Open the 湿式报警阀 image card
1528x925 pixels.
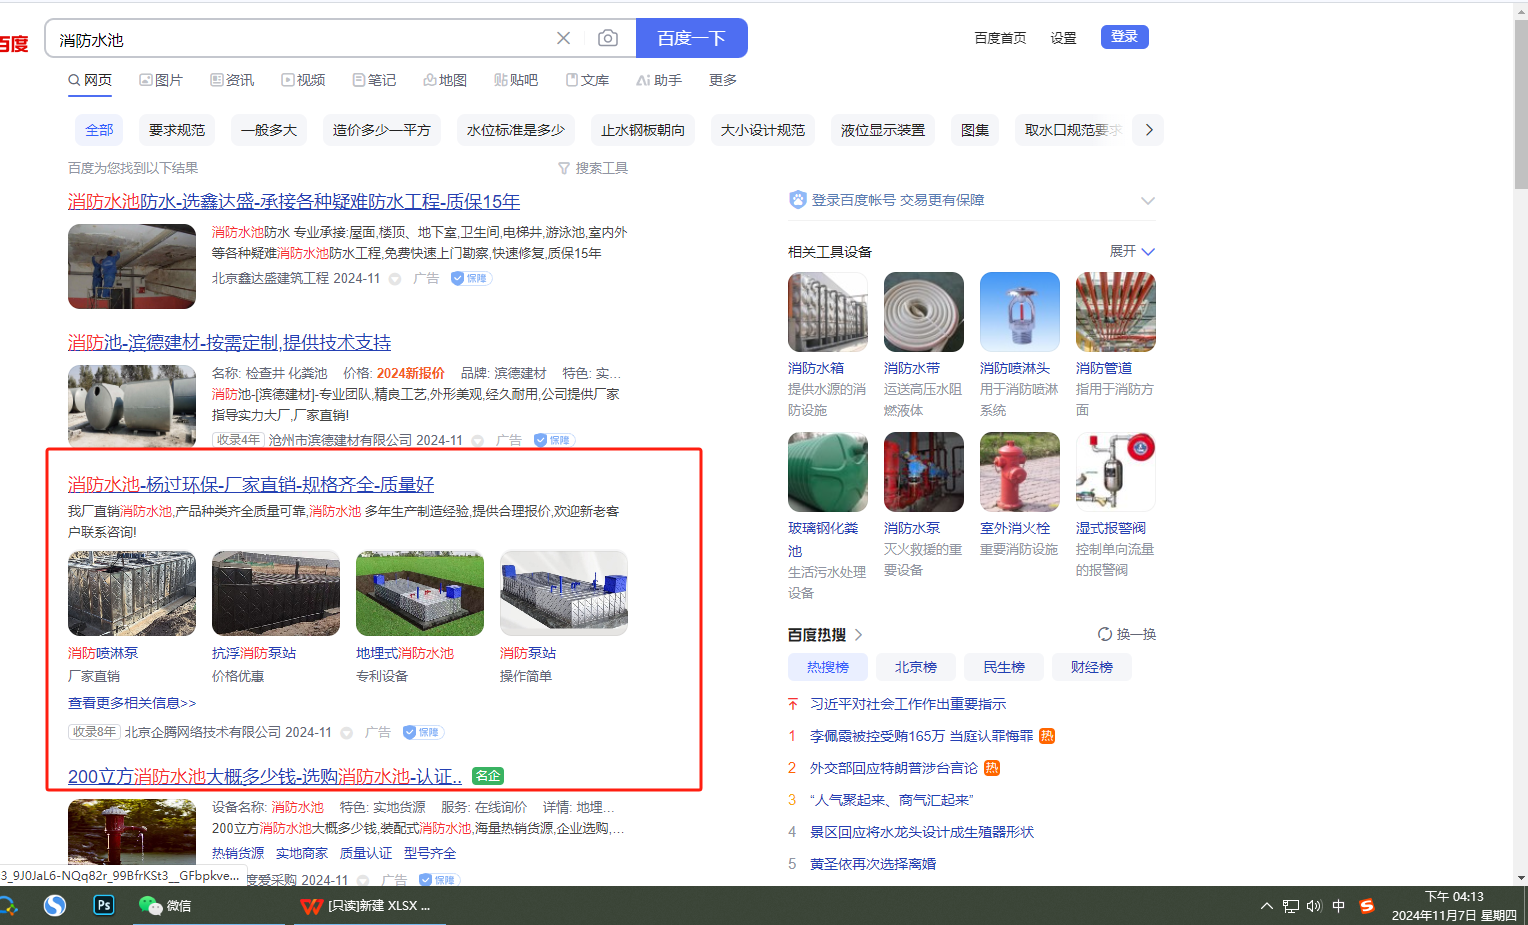click(x=1116, y=472)
